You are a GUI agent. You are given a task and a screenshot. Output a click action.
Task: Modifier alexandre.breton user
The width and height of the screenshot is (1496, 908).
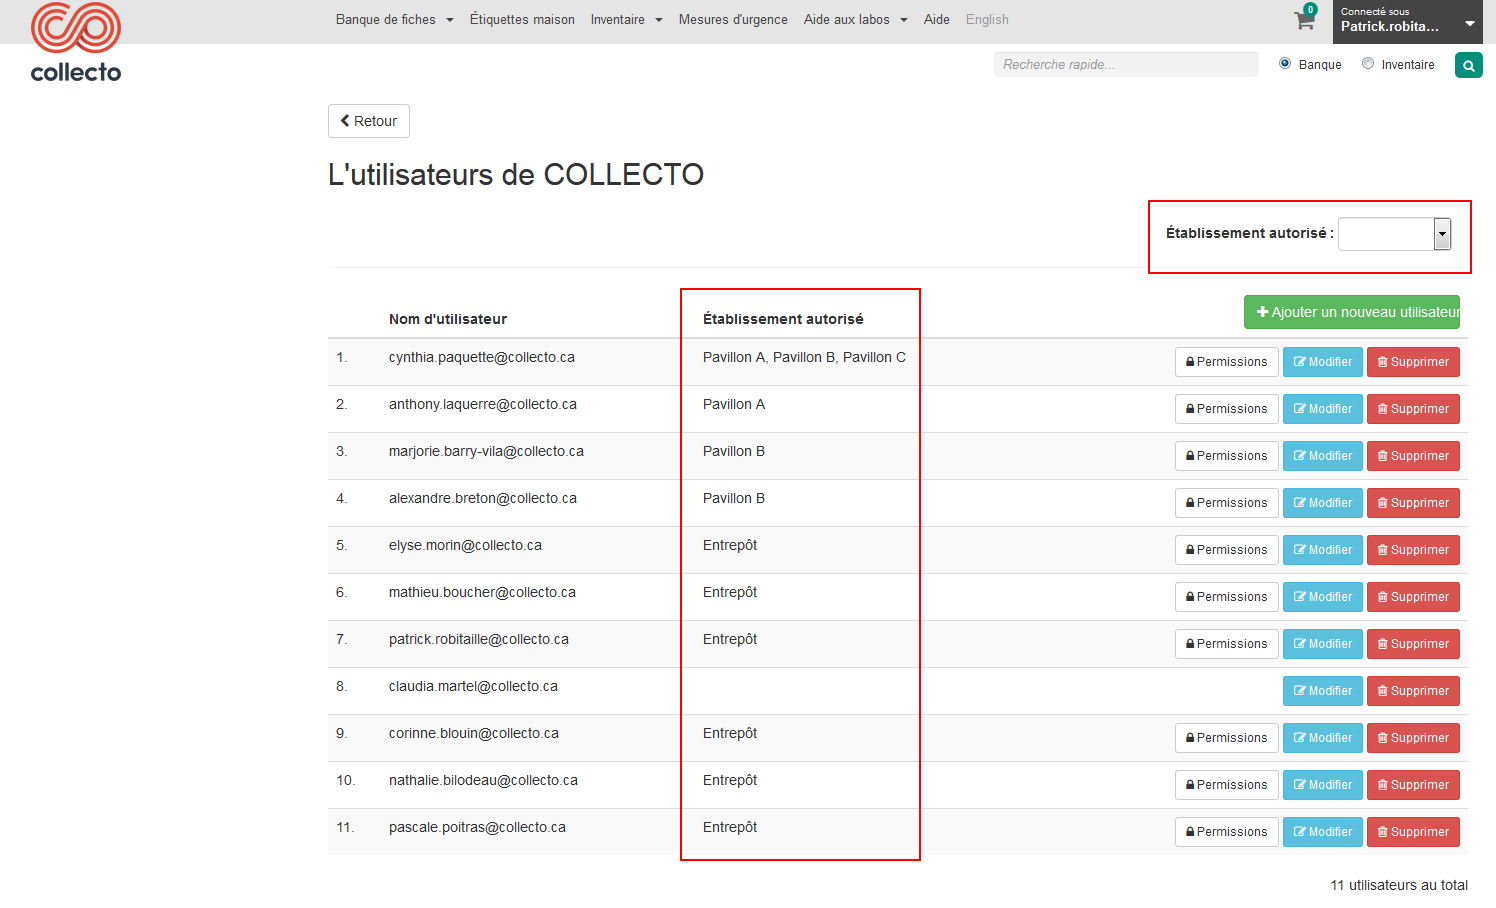[1323, 503]
